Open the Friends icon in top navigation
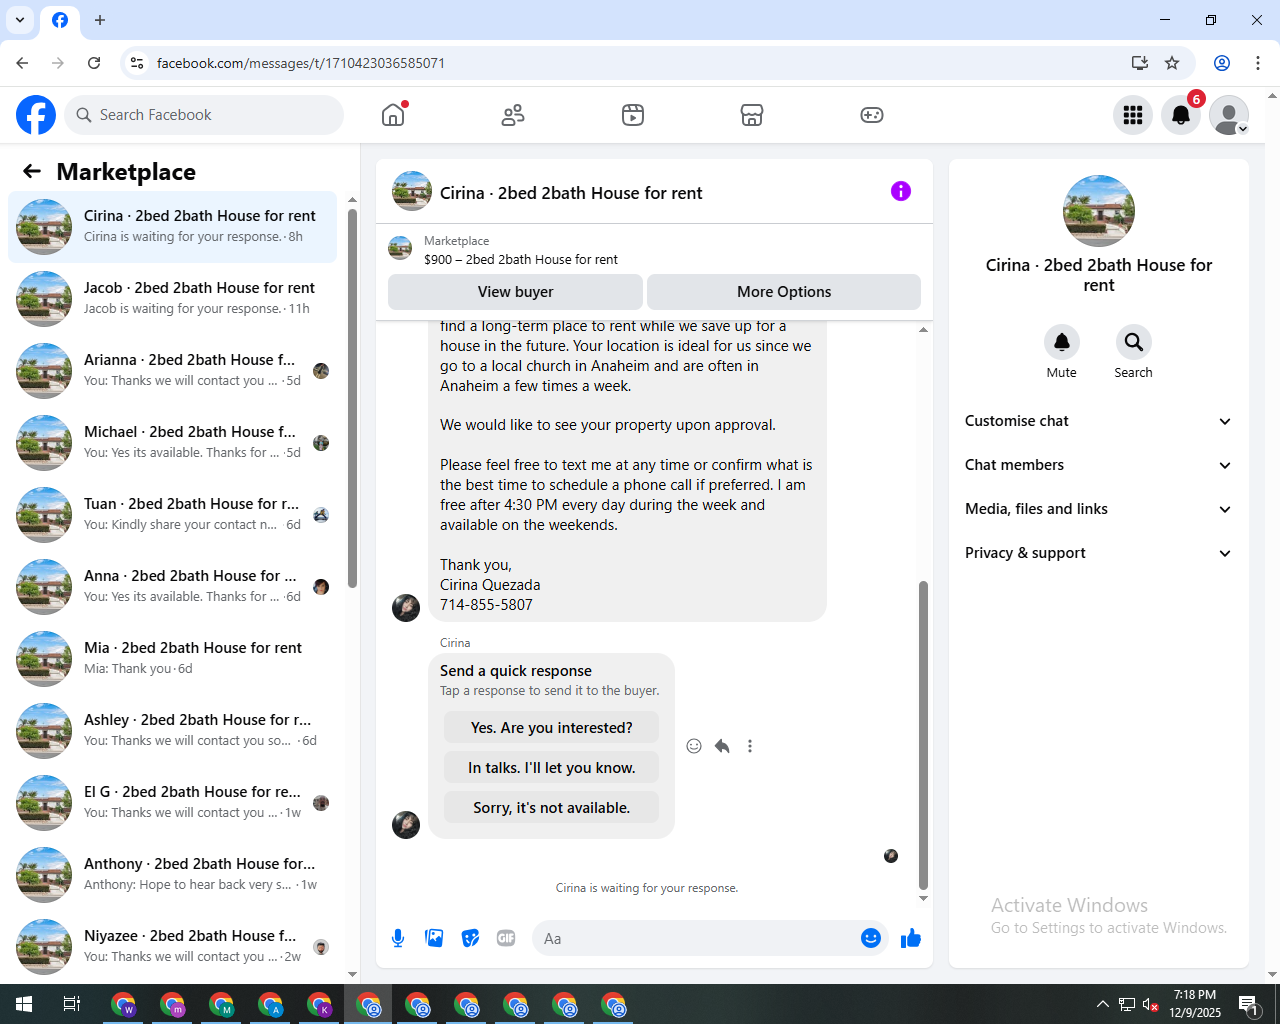The width and height of the screenshot is (1280, 1024). pos(513,115)
